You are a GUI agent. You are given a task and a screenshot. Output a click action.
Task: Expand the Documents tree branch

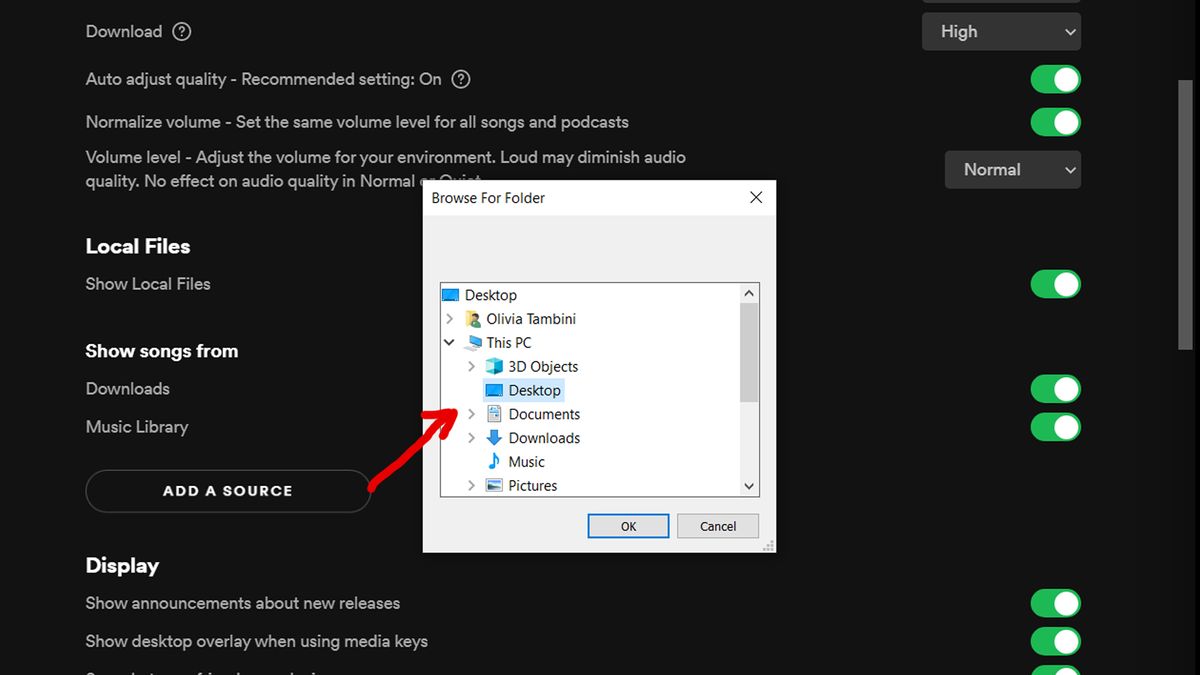(471, 413)
